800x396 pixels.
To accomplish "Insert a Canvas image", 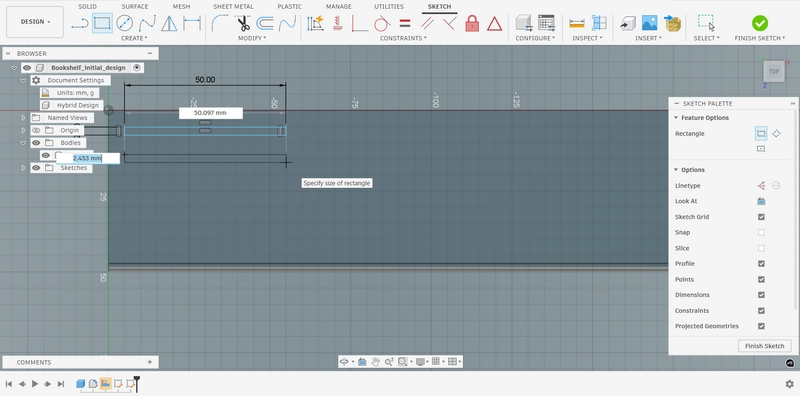I will click(649, 23).
